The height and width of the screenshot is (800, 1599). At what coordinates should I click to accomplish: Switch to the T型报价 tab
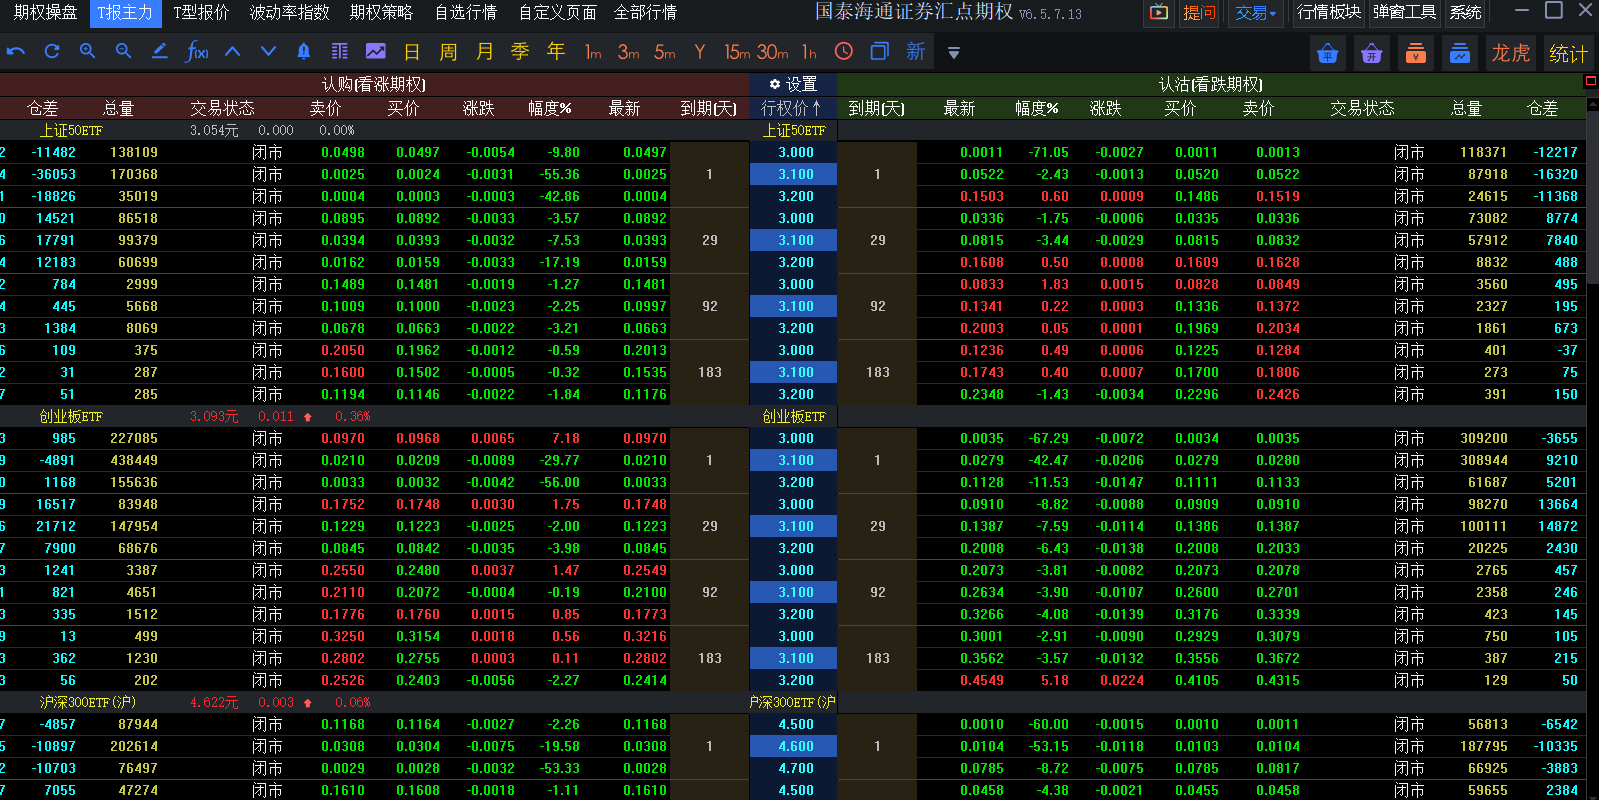click(x=201, y=12)
